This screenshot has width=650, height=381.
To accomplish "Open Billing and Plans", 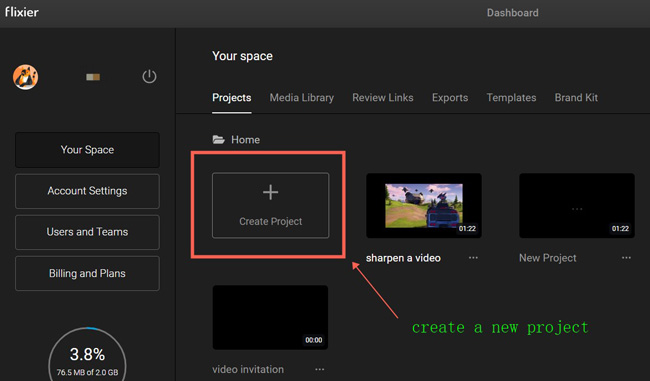I will 87,274.
